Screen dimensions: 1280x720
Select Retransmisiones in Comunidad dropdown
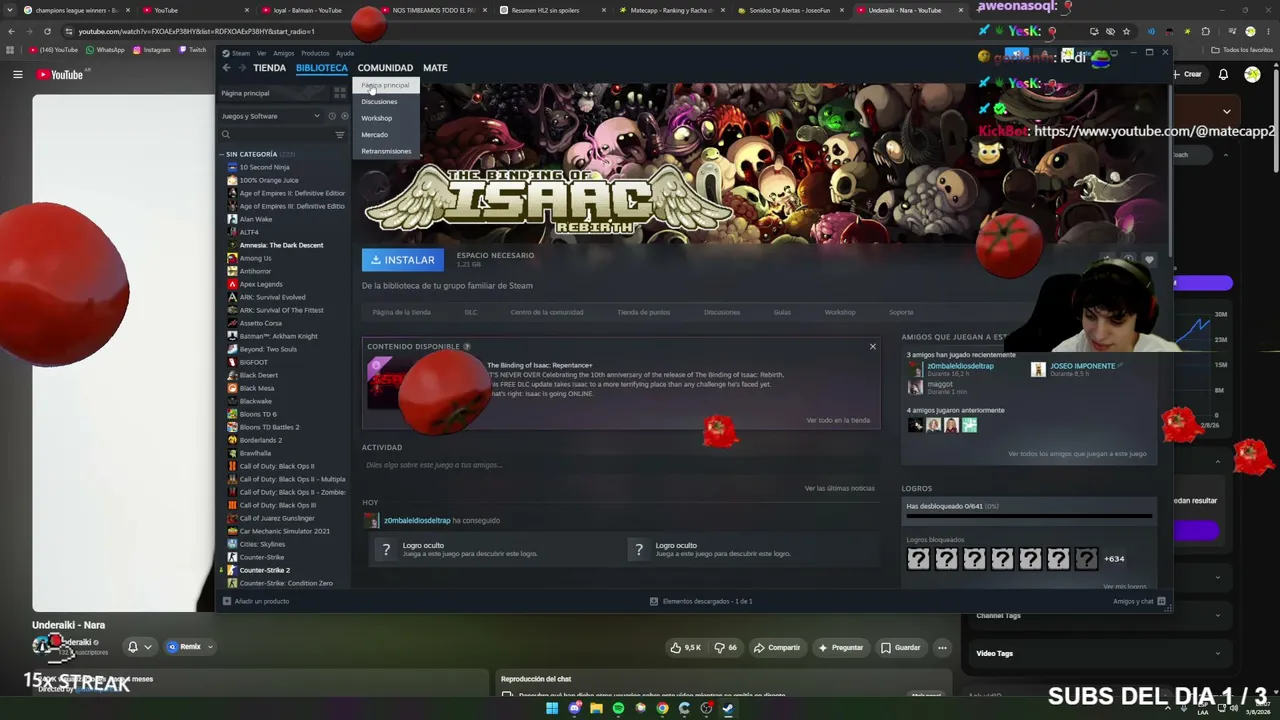[386, 151]
